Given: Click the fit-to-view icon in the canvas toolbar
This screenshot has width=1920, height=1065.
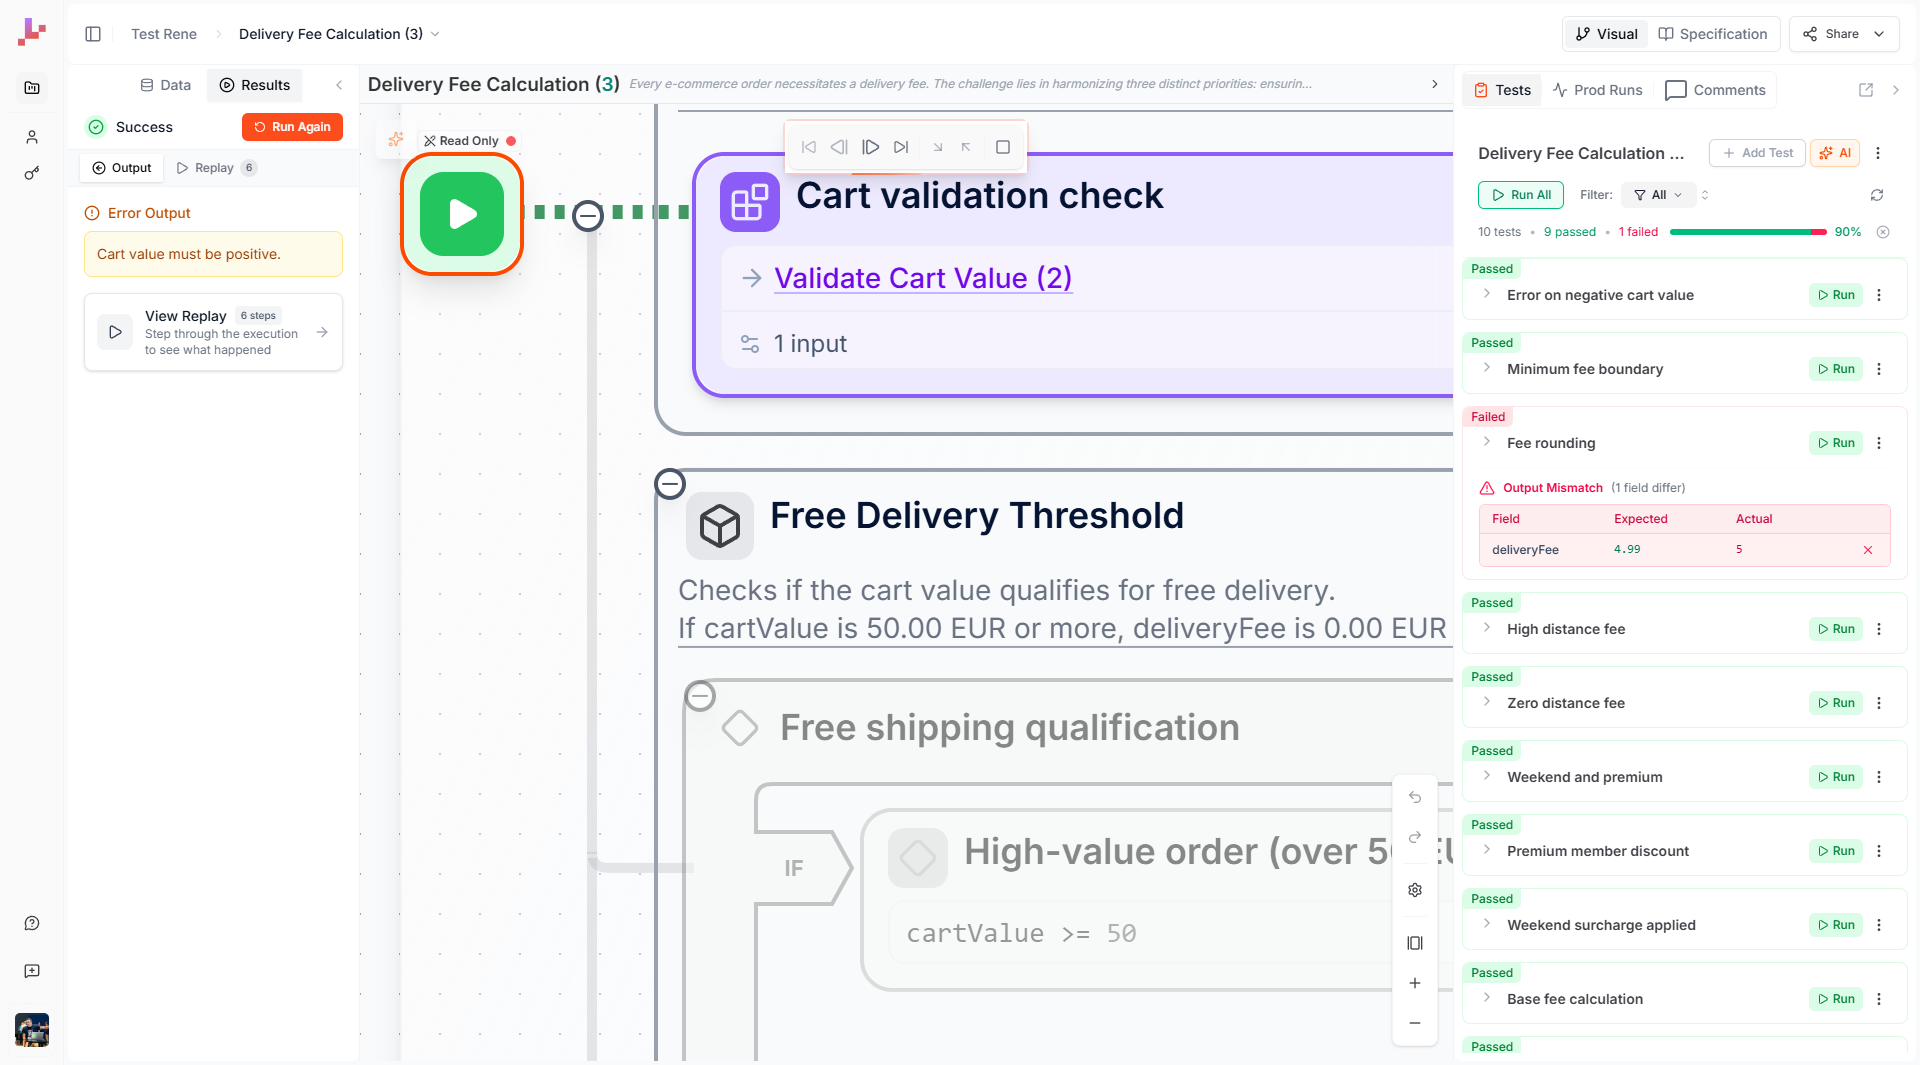Looking at the screenshot, I should pos(1414,943).
